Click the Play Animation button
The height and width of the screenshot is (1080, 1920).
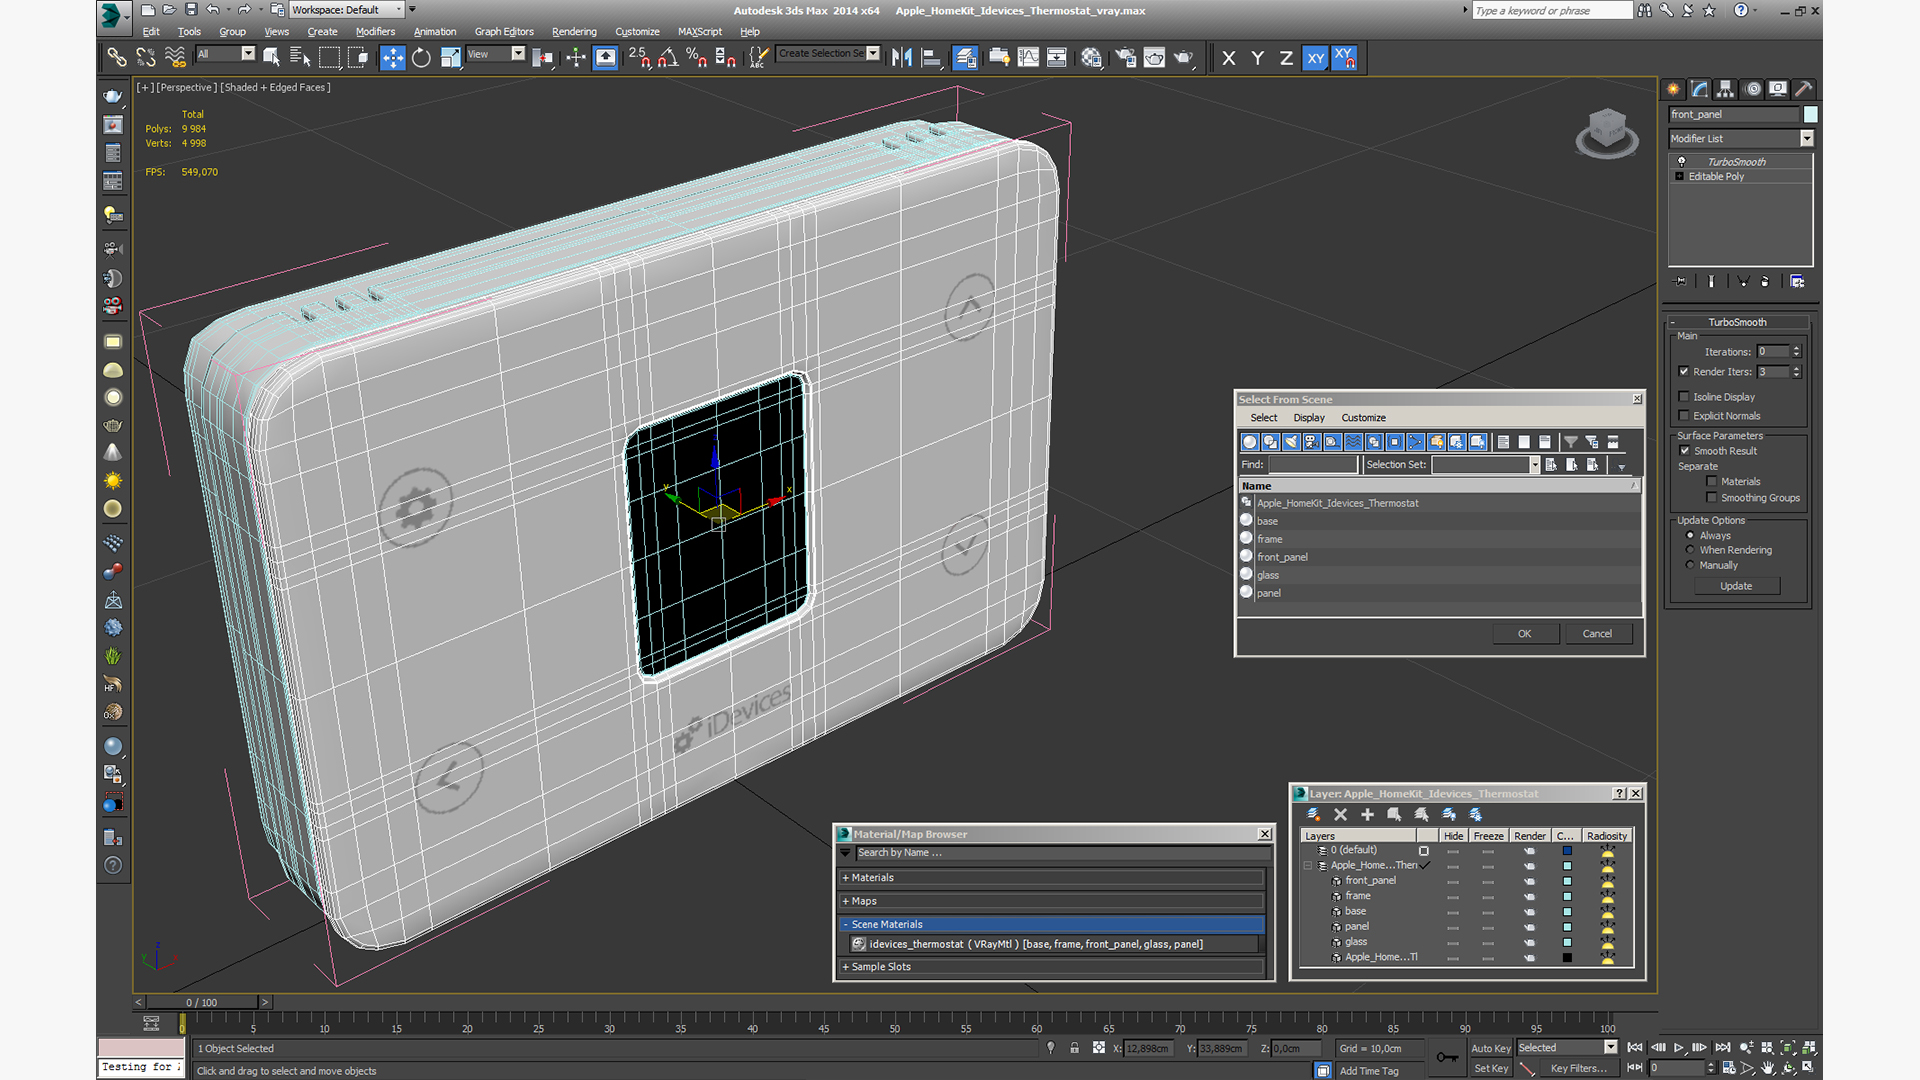click(x=1679, y=1048)
